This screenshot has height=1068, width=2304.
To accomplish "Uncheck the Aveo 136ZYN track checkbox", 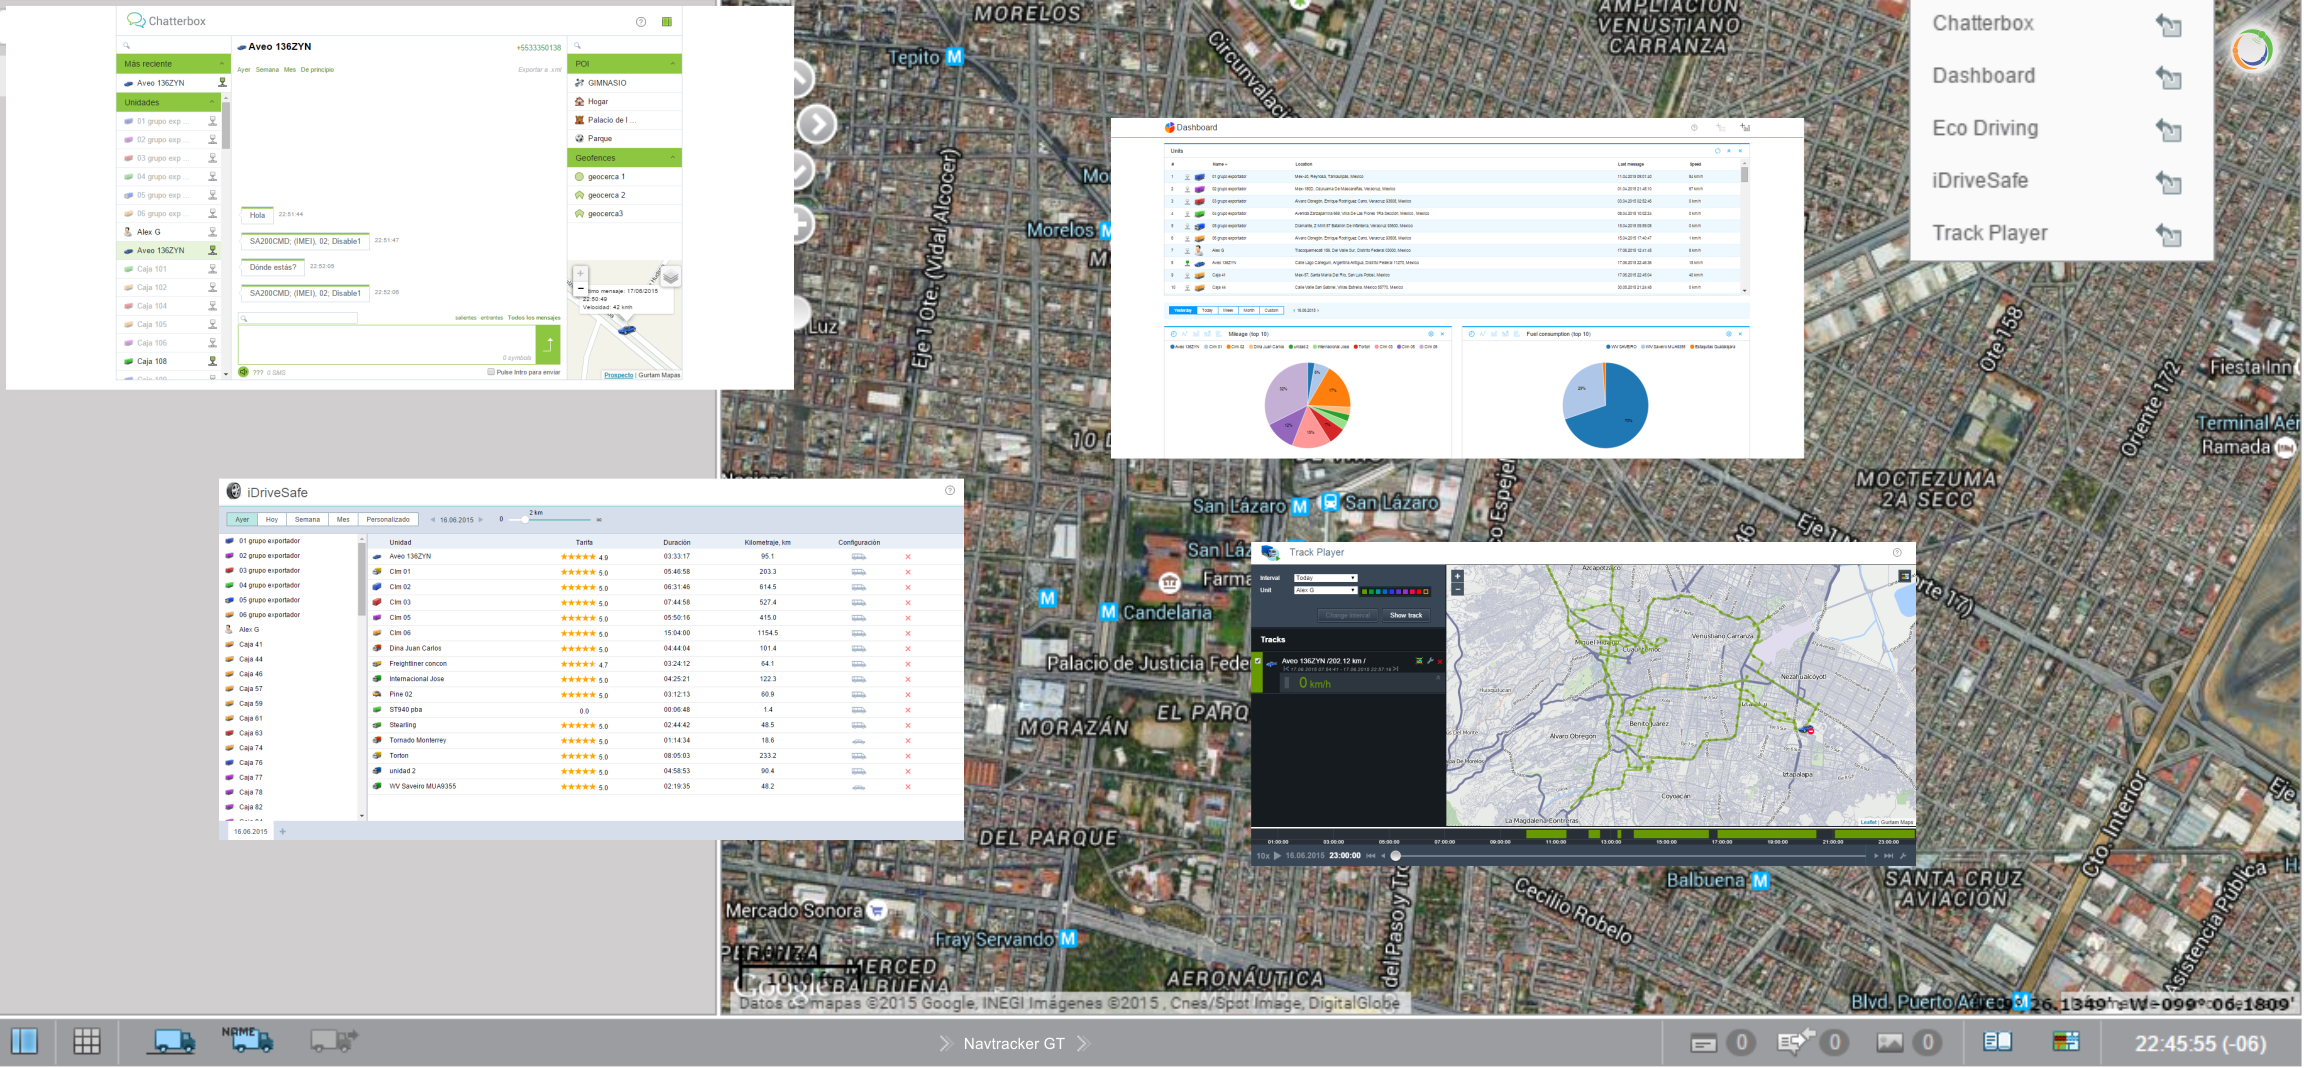I will point(1258,661).
